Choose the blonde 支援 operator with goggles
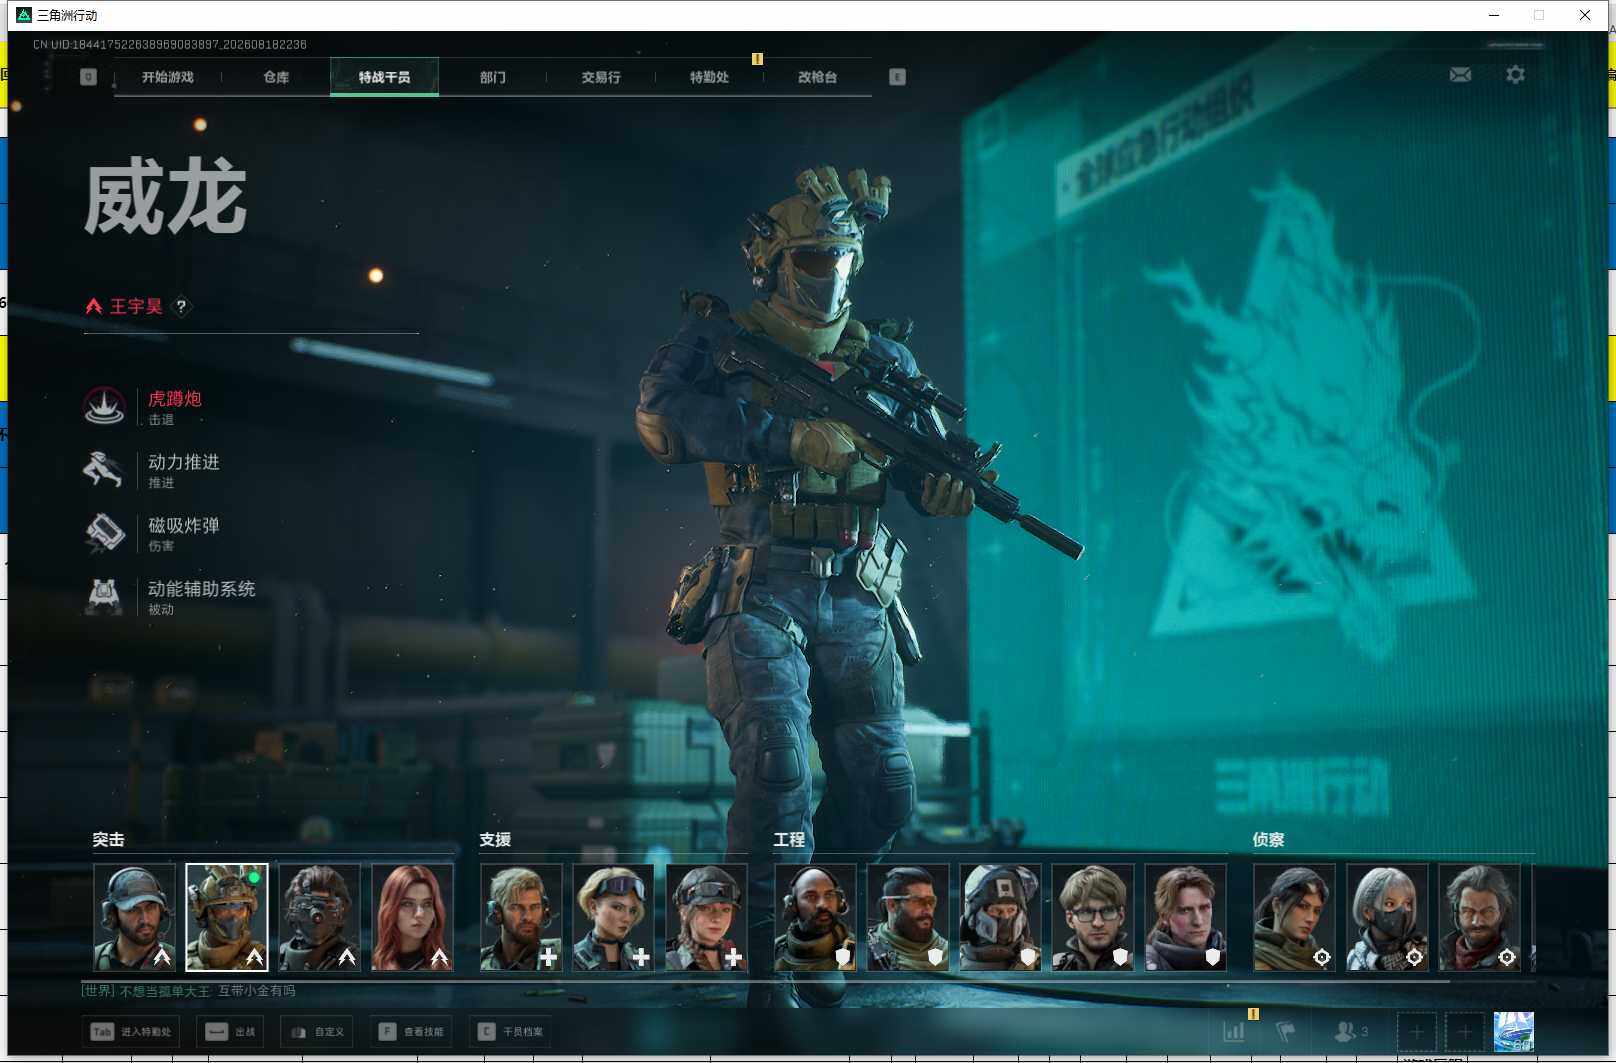Viewport: 1616px width, 1063px height. 614,917
